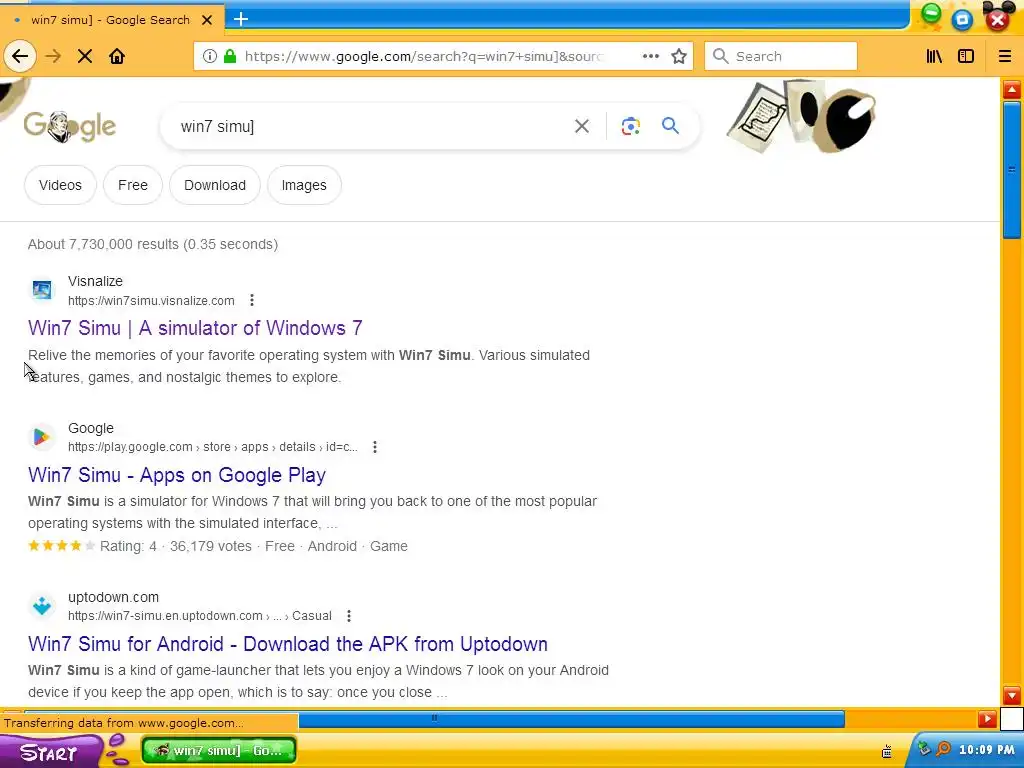Clear the Google search box text
1024x768 pixels.
click(x=581, y=126)
